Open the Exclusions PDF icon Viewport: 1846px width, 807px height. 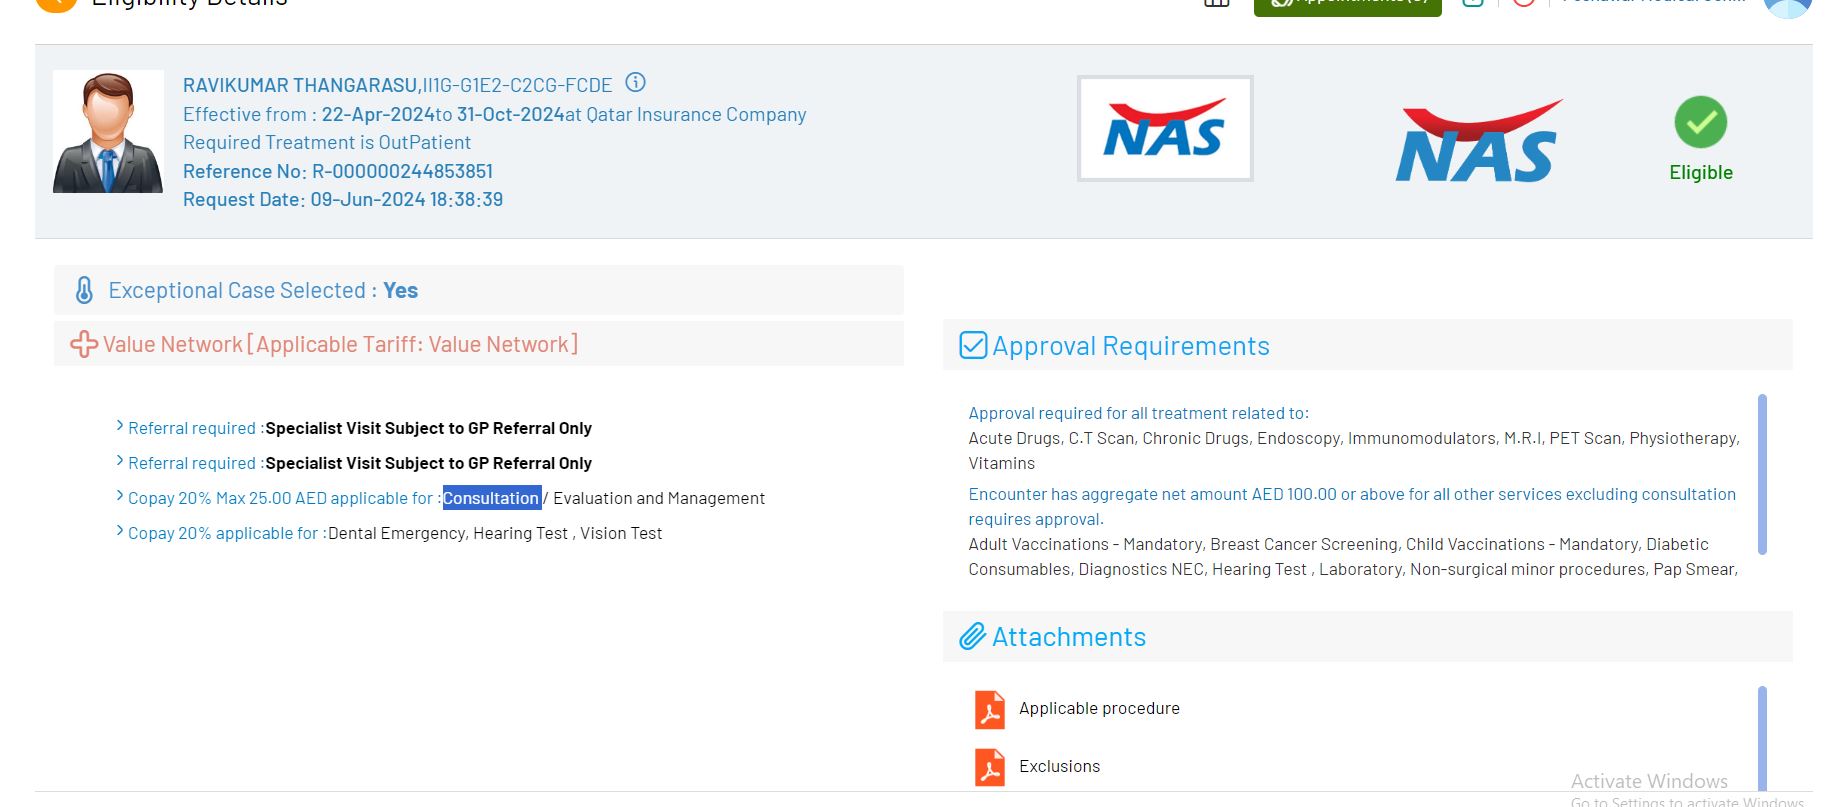(x=989, y=768)
